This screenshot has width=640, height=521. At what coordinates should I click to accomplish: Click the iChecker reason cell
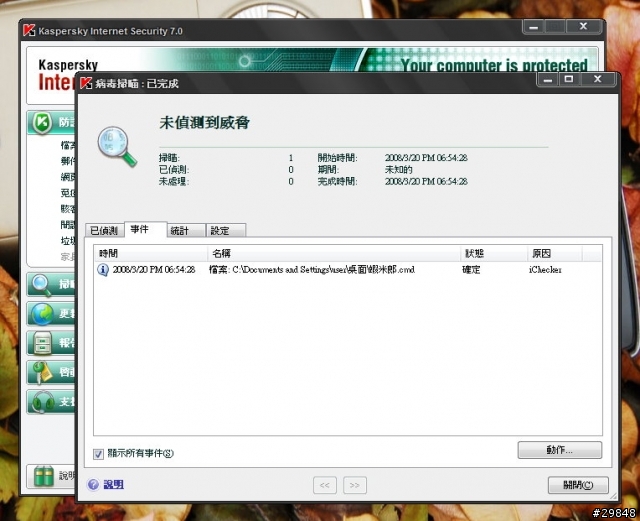click(x=545, y=269)
